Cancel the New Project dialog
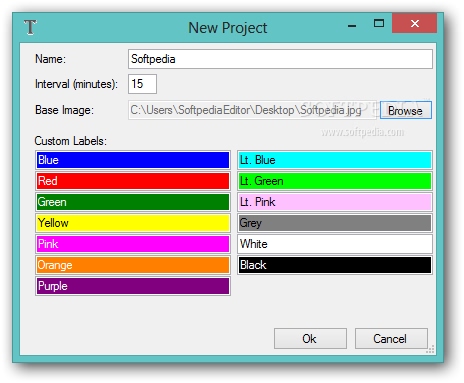Viewport: 464px width, 383px height. click(391, 339)
